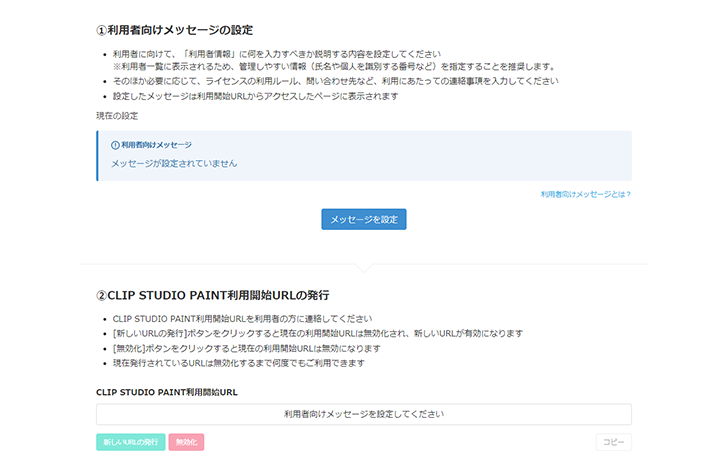Click the メッセージを設定 button
The image size is (728, 472).
pos(363,219)
